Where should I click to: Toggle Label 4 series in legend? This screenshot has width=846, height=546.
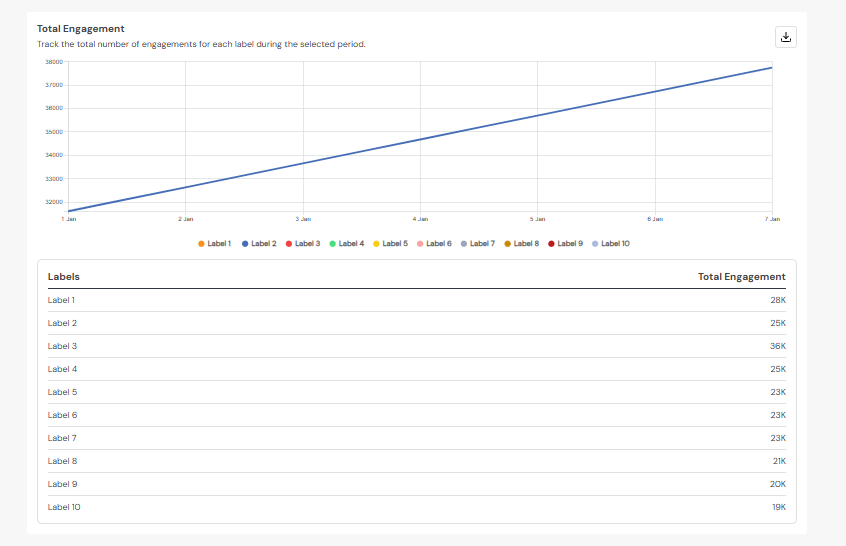(346, 244)
